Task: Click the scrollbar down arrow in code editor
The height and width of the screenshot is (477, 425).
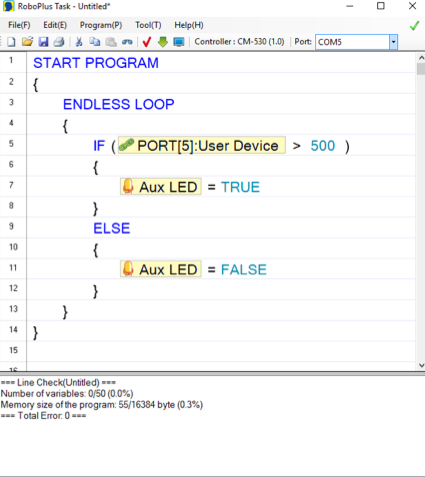Action: 421,365
